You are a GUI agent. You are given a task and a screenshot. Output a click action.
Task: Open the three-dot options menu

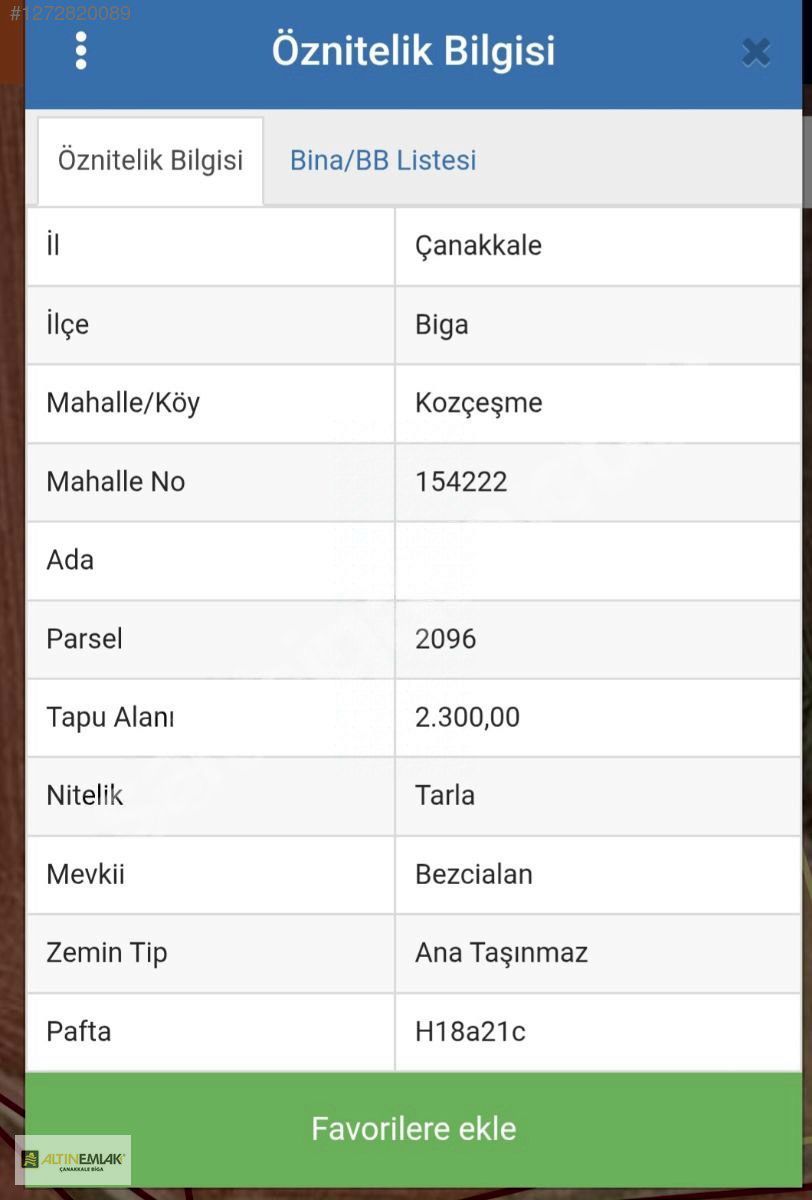click(x=81, y=51)
